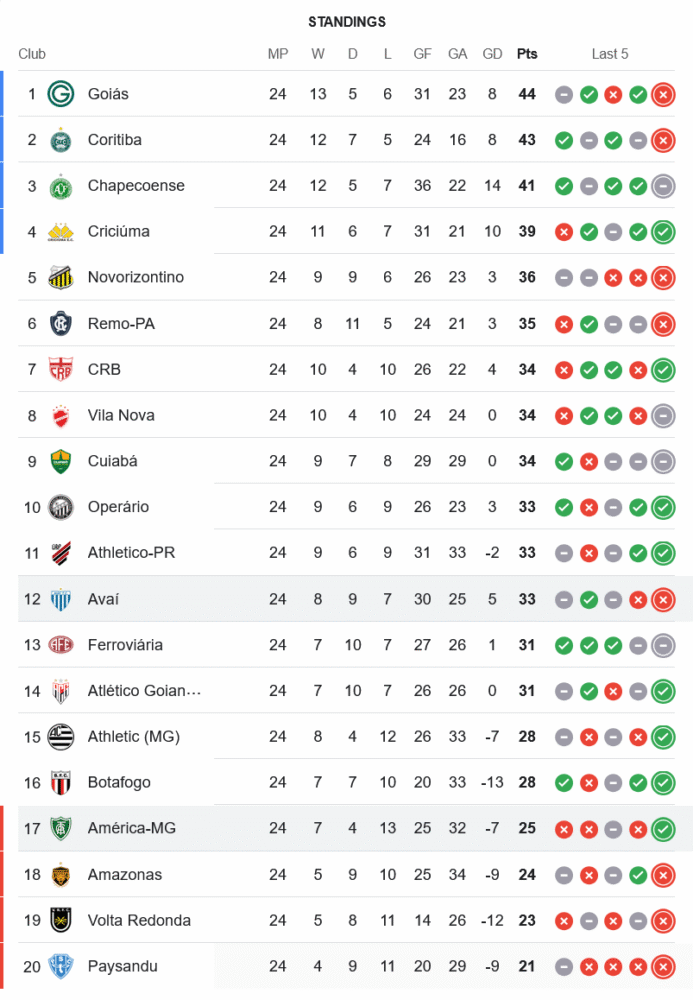693x1000 pixels.
Task: Click Criciúma's most recent win result icon
Action: 662,232
